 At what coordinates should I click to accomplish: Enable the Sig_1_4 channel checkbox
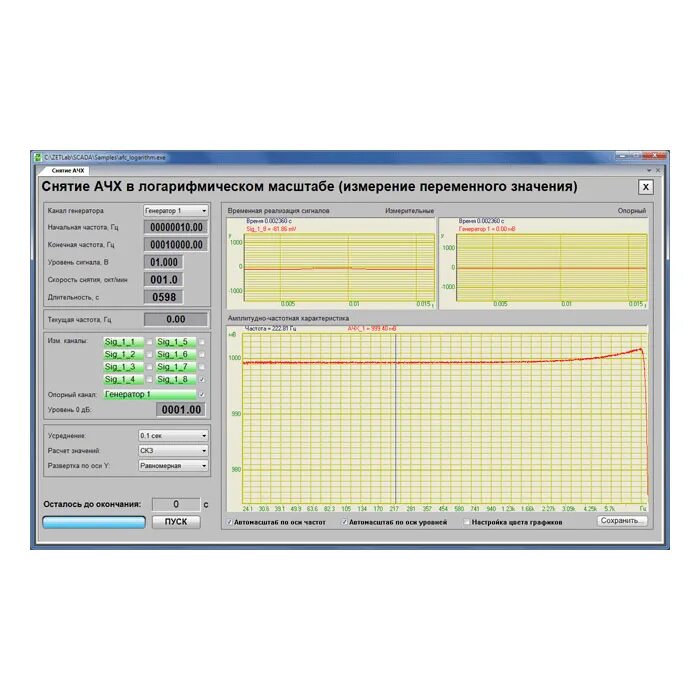pos(150,379)
